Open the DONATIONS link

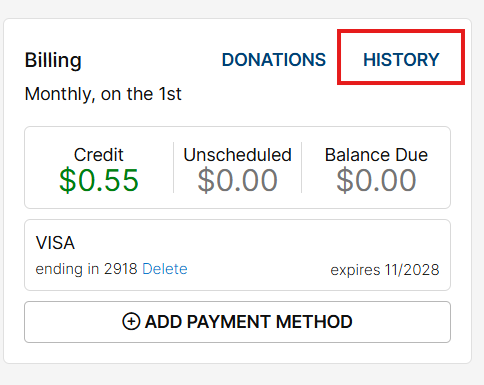[274, 60]
